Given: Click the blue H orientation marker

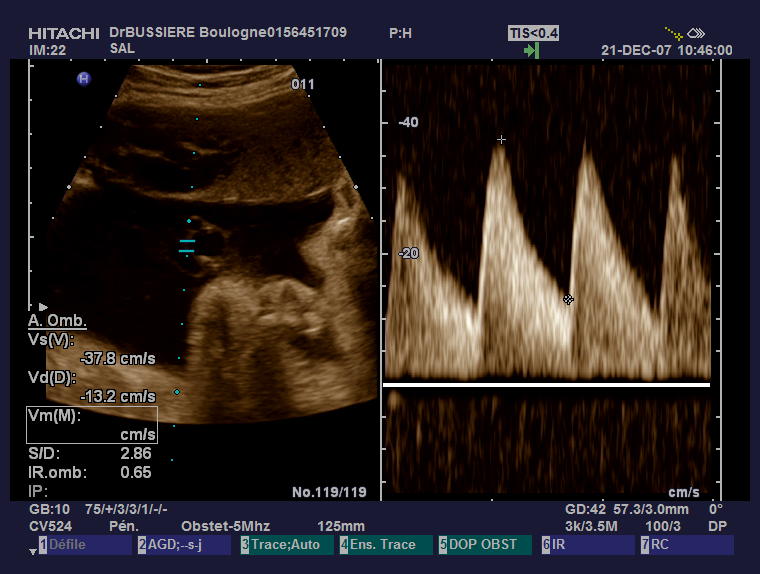Looking at the screenshot, I should point(84,79).
